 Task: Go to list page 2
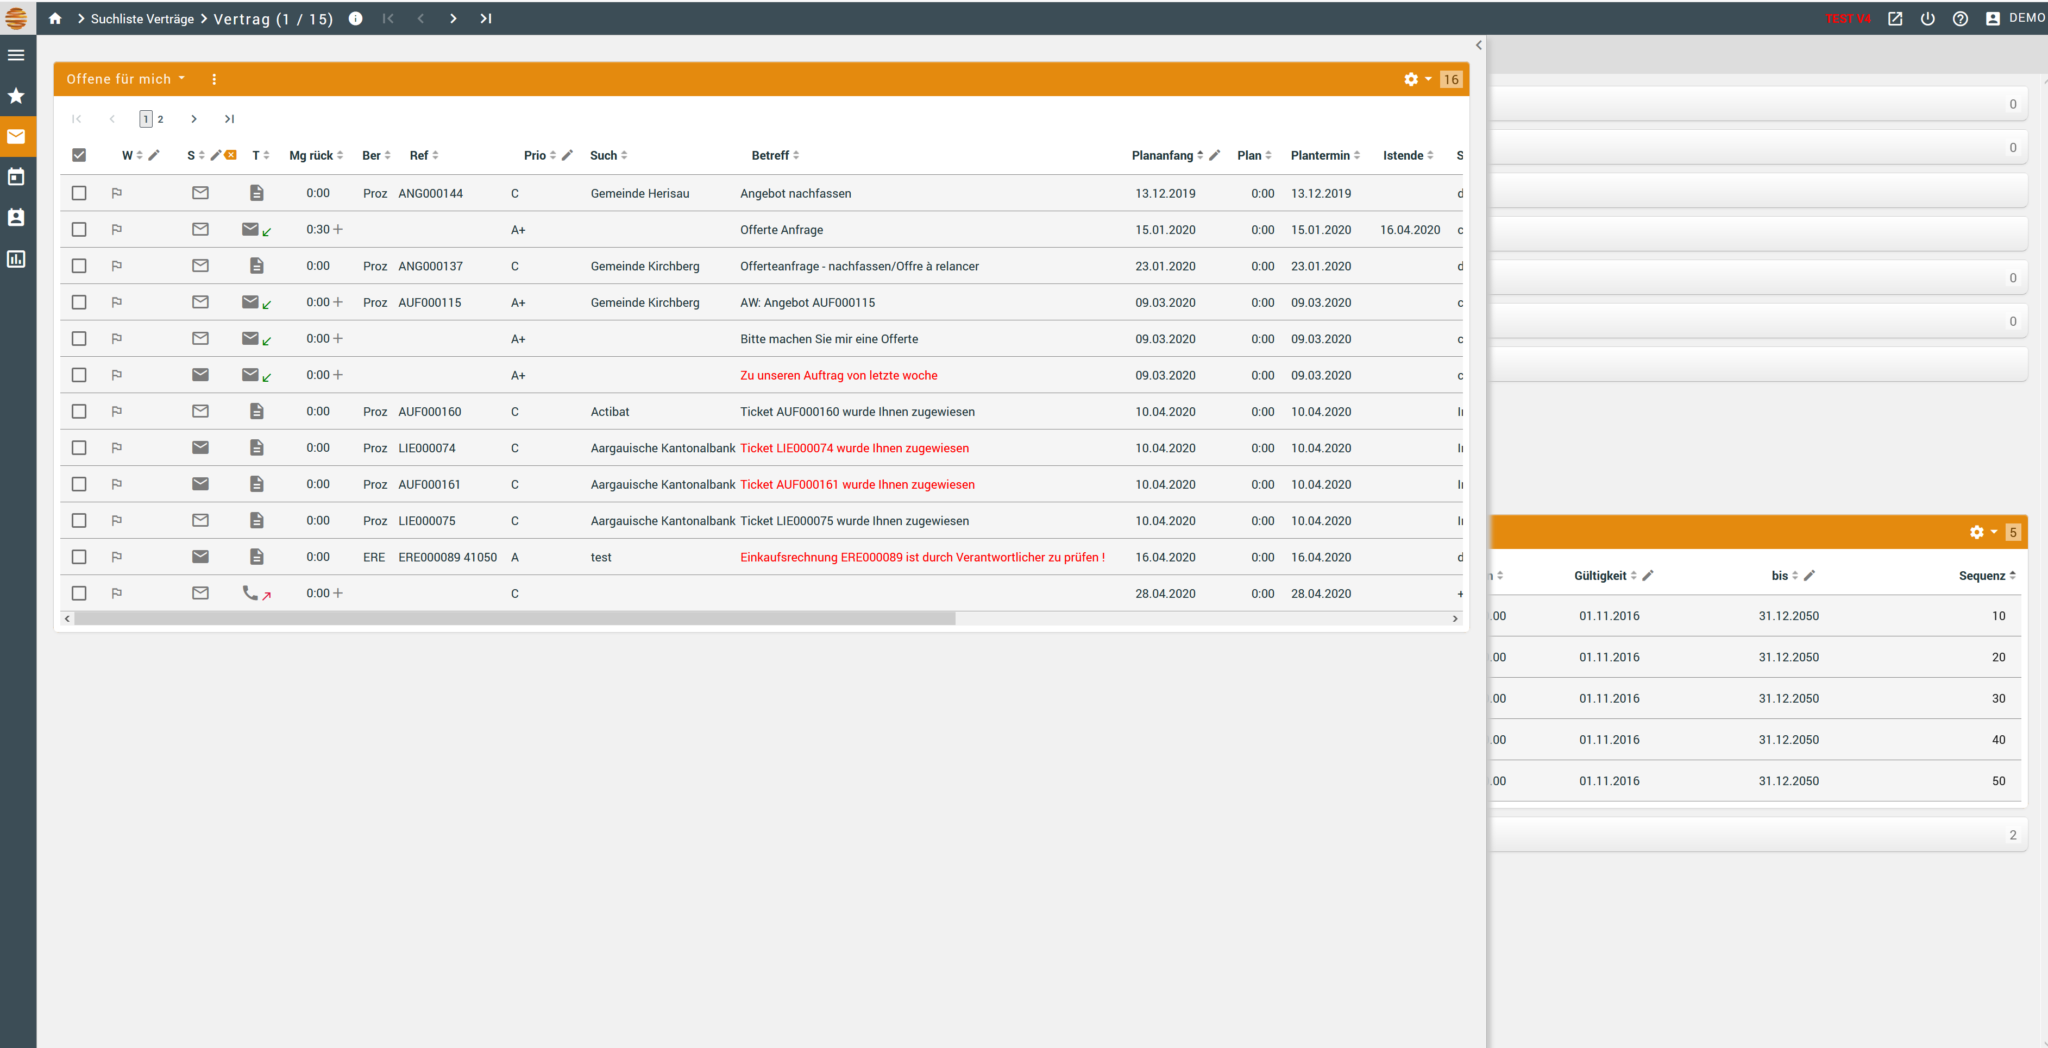pos(160,119)
